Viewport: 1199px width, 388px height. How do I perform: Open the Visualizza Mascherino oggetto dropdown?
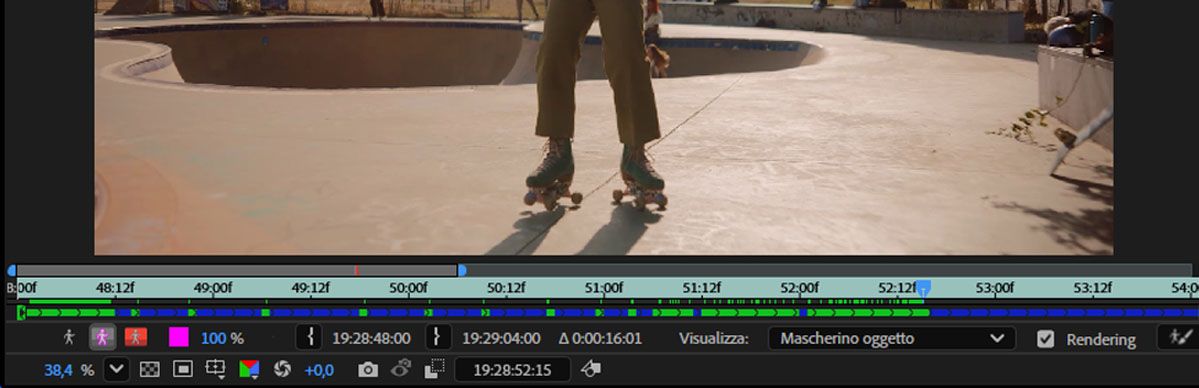tap(892, 338)
